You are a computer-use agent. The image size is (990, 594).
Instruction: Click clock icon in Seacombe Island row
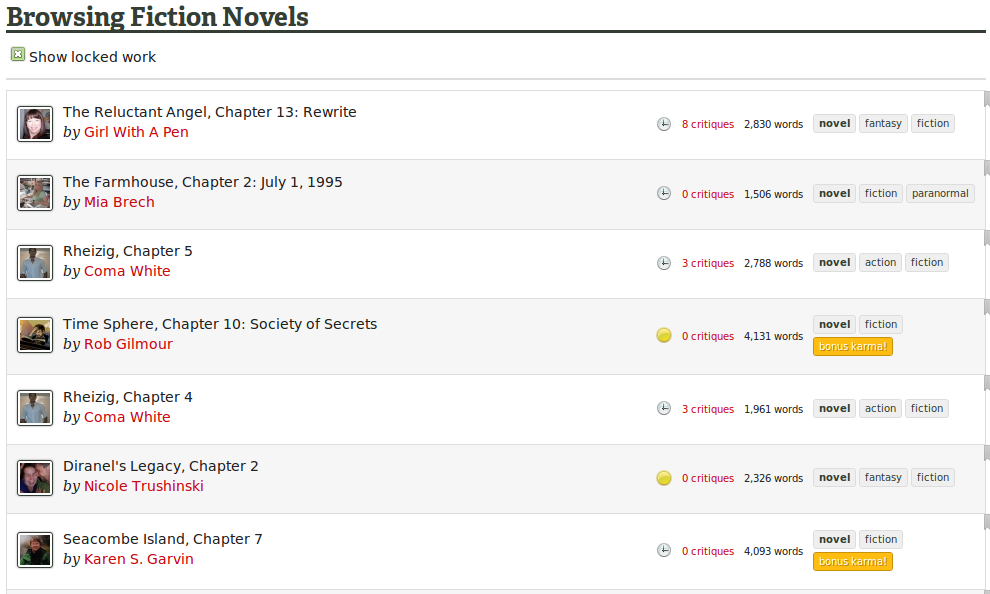click(664, 551)
